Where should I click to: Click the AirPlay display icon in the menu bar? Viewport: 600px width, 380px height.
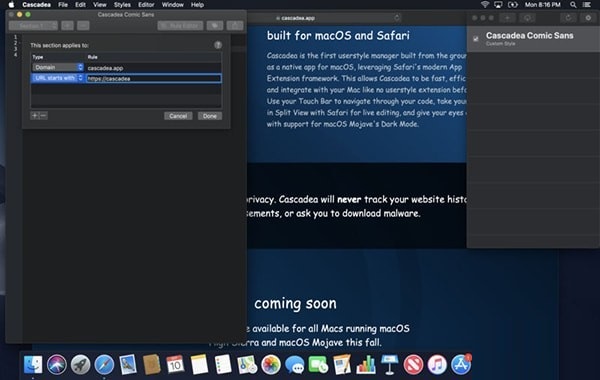498,5
